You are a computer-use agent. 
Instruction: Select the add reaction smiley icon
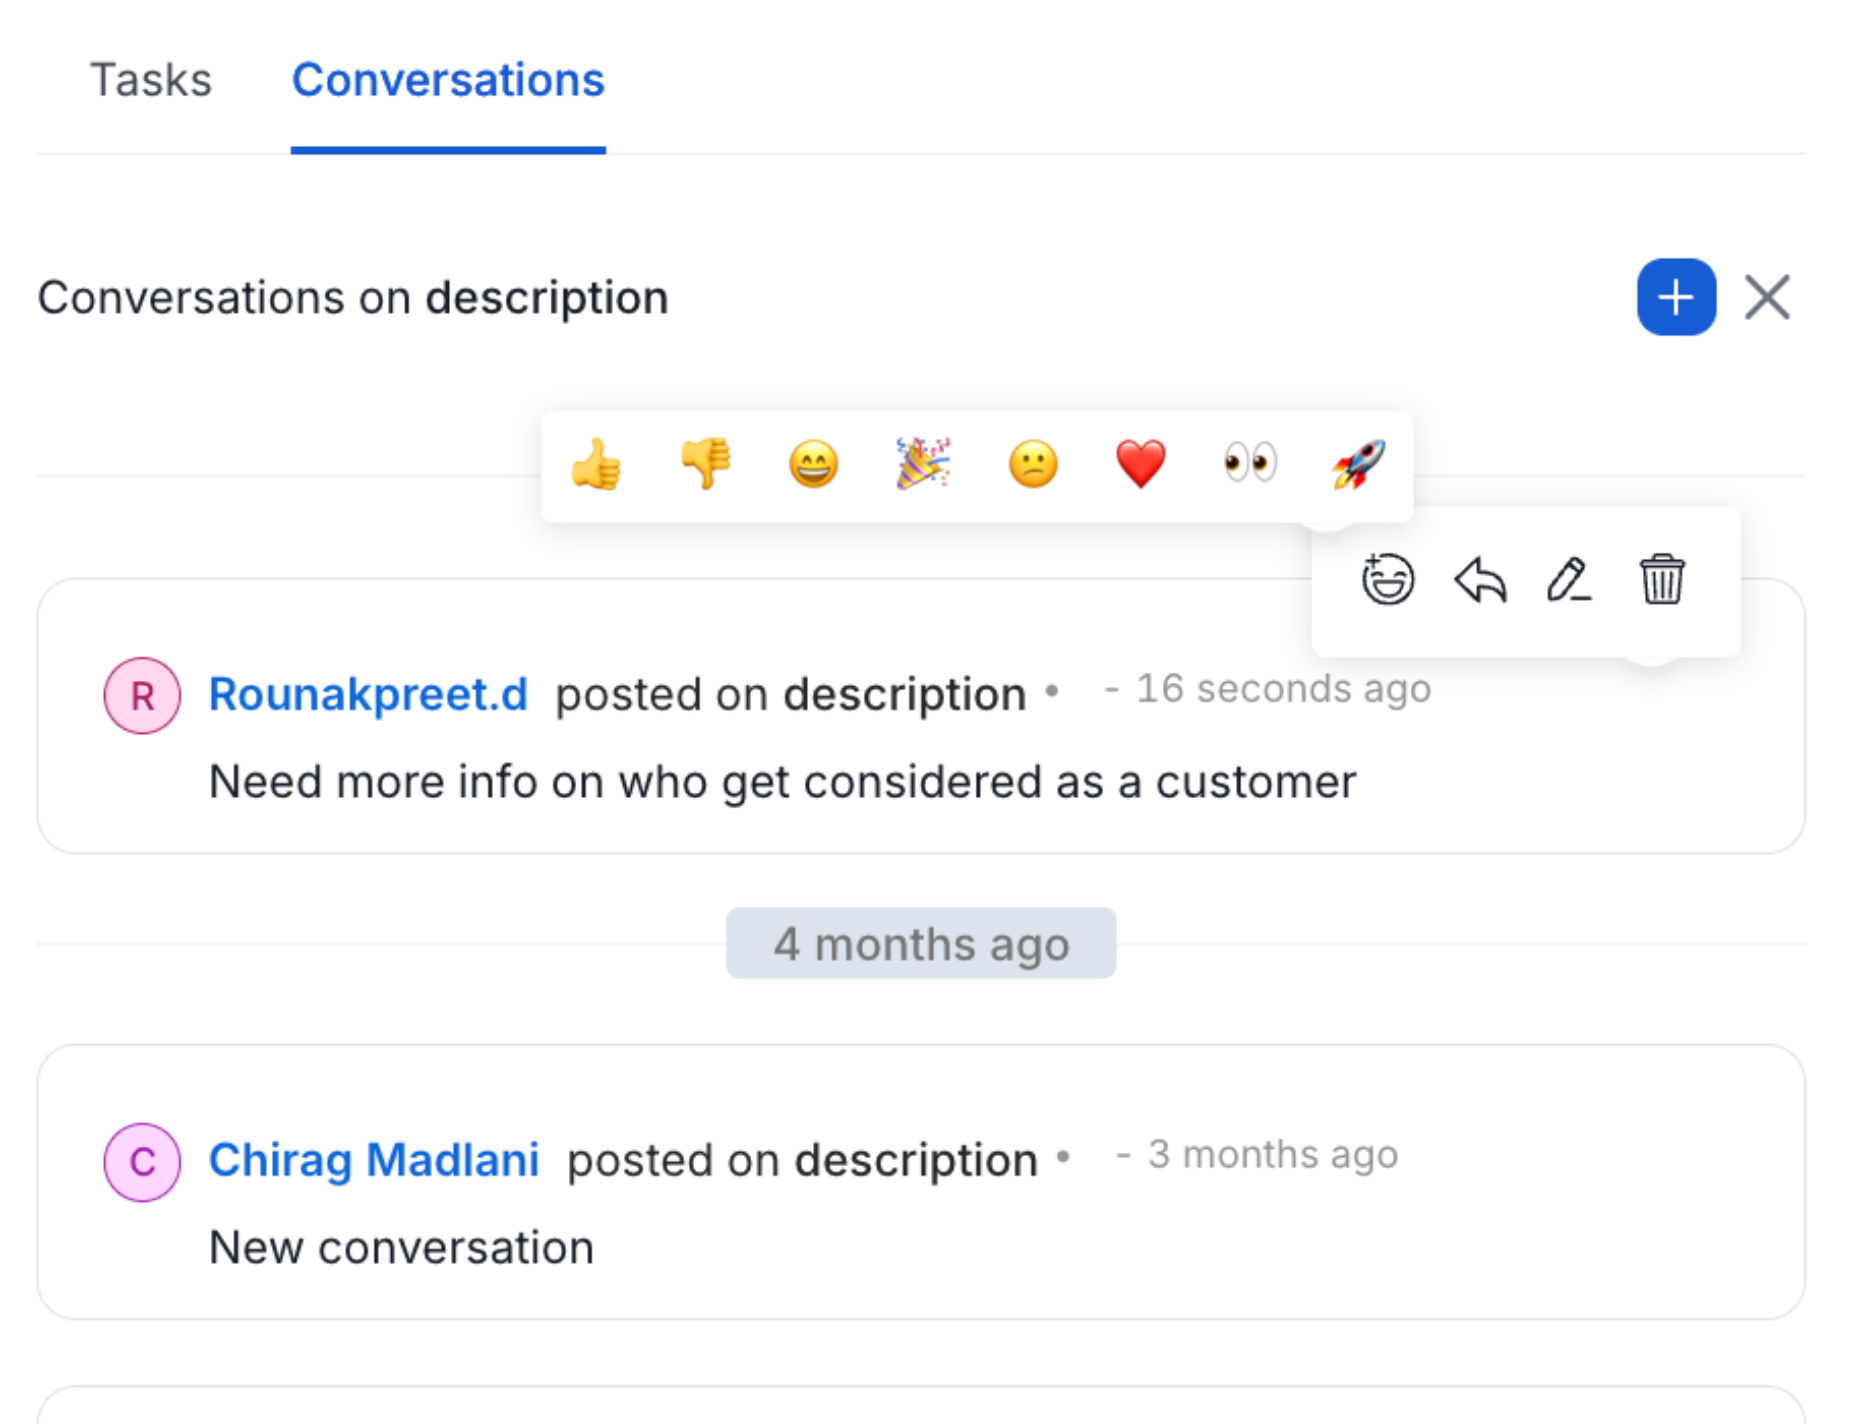coord(1386,580)
